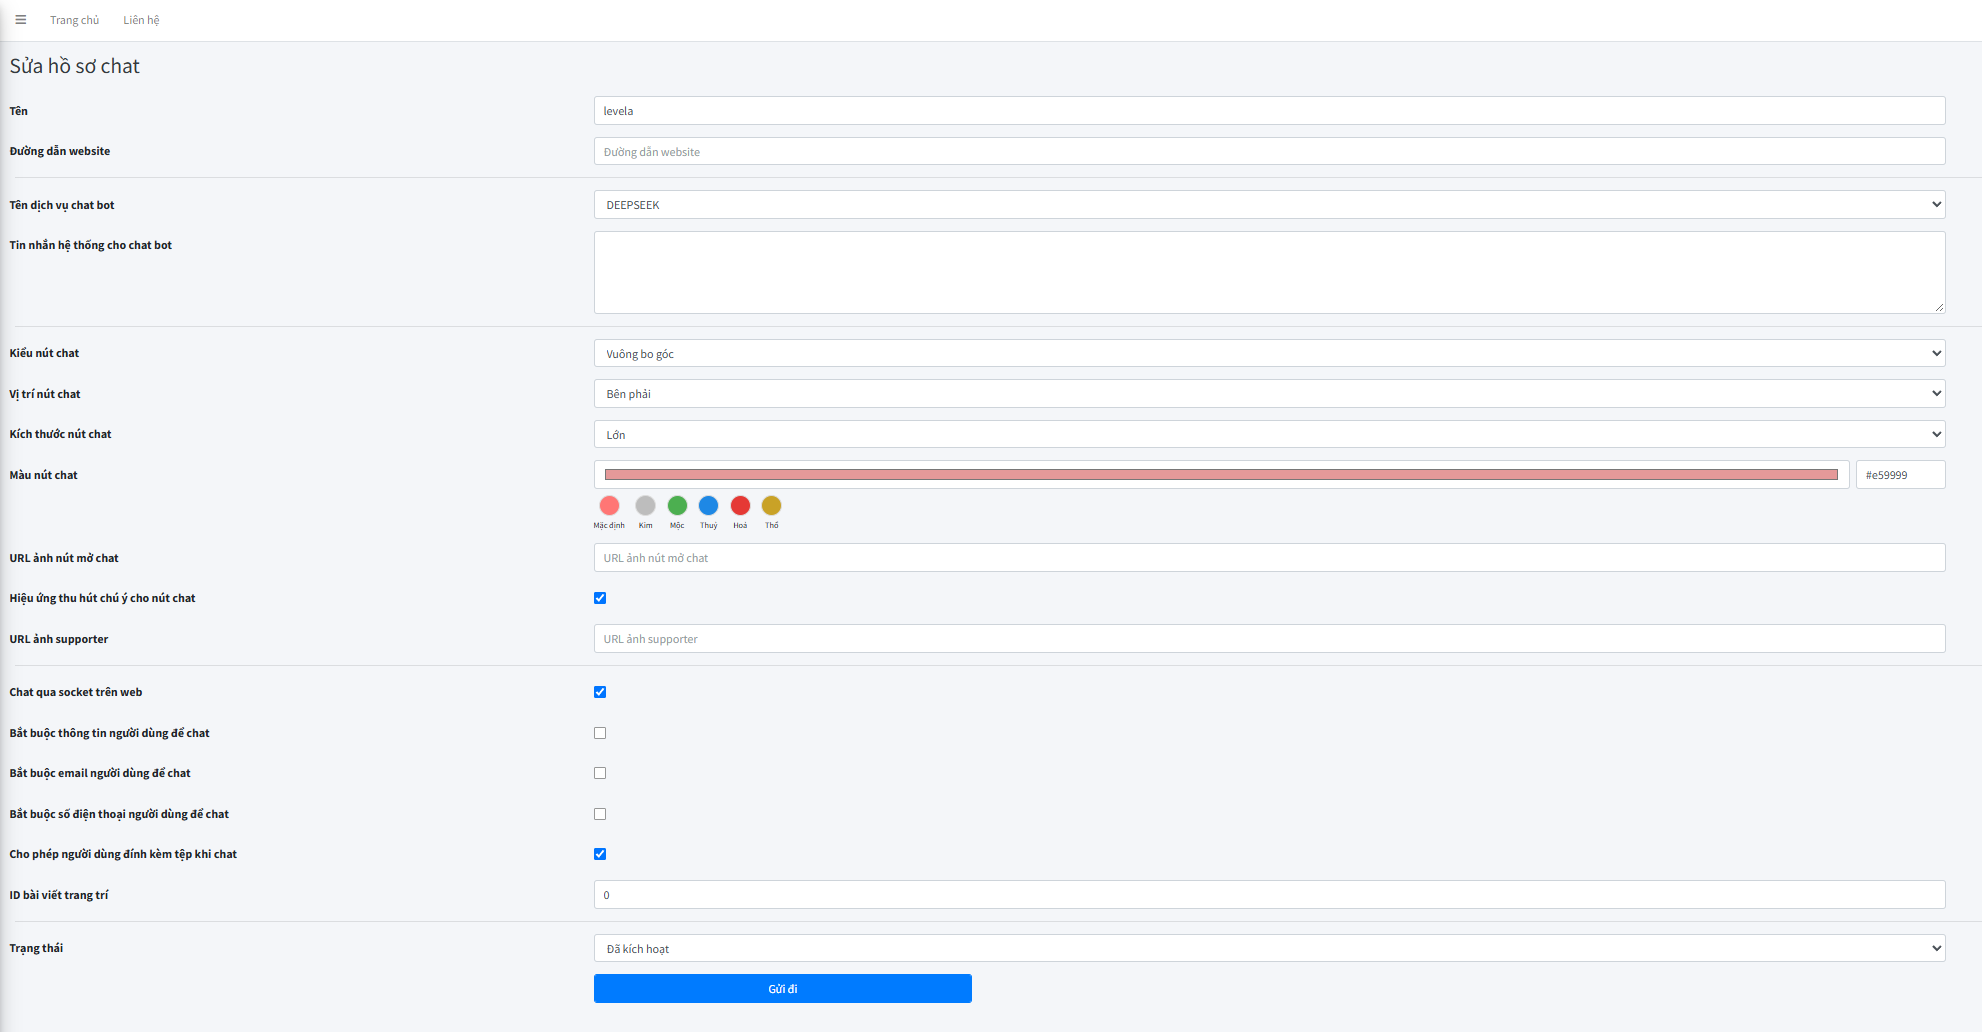Click the ID bài viết trang trí field
Image resolution: width=1982 pixels, height=1032 pixels.
tap(1269, 895)
